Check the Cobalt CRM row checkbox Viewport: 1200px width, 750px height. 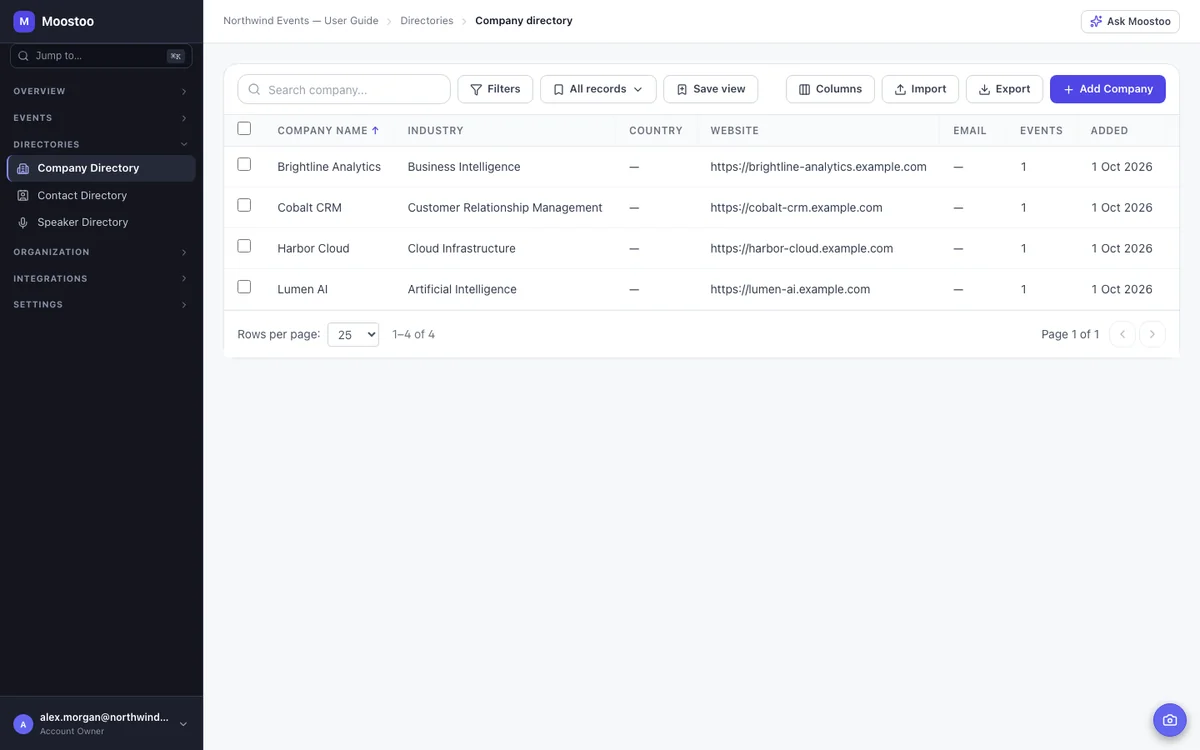tap(244, 205)
